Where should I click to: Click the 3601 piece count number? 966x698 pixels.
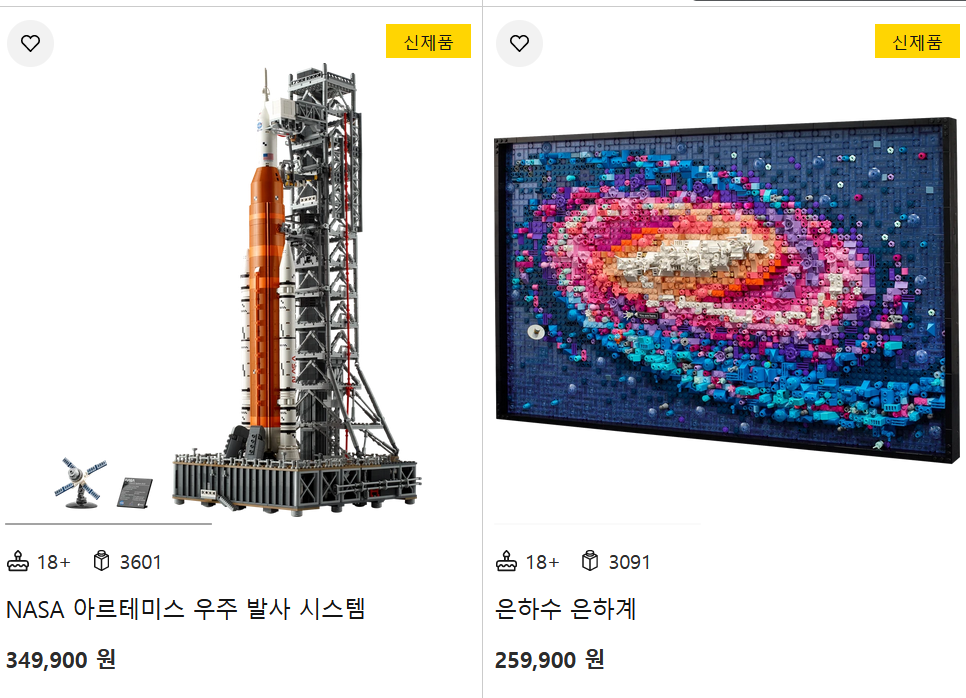pos(140,562)
